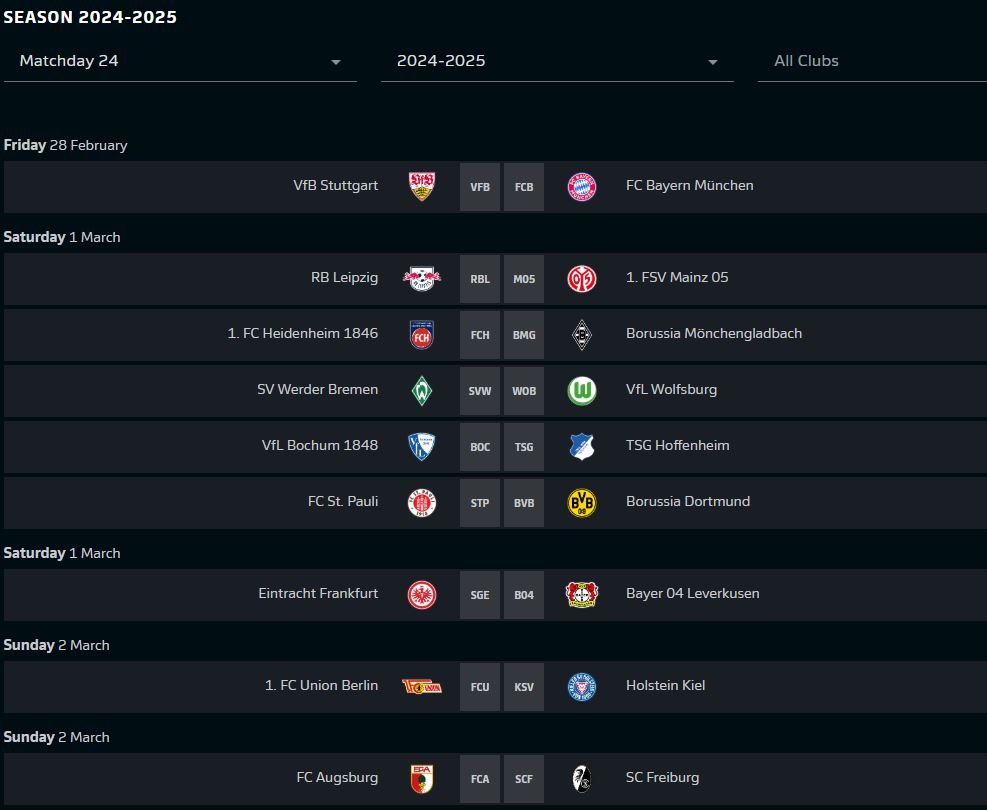The image size is (987, 810).
Task: Click the VfL Wolfsburg W logo
Action: click(582, 391)
